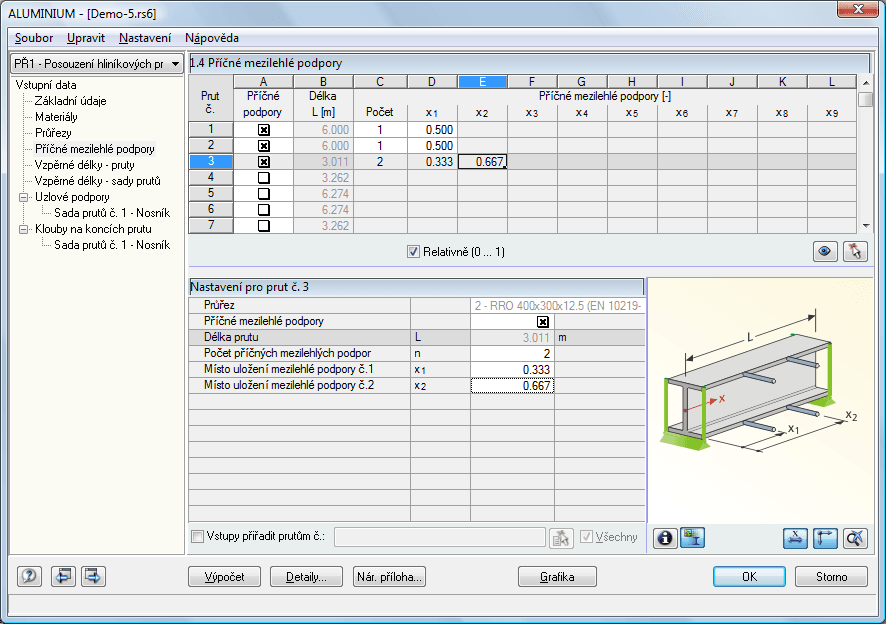Enable the Vstupy přiřadit prutům č. checkbox
This screenshot has width=886, height=624.
click(x=197, y=536)
